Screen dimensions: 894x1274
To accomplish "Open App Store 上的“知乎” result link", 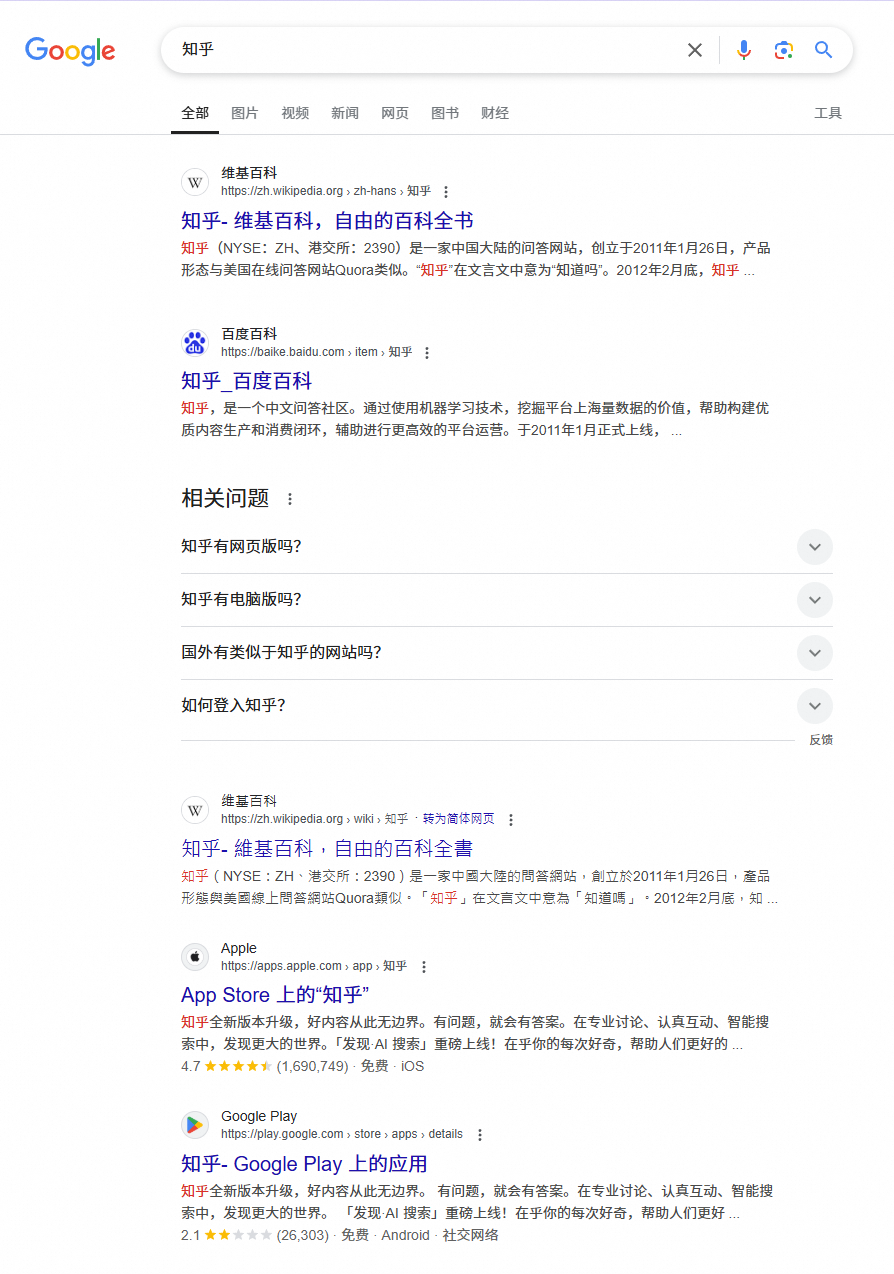I will (275, 995).
